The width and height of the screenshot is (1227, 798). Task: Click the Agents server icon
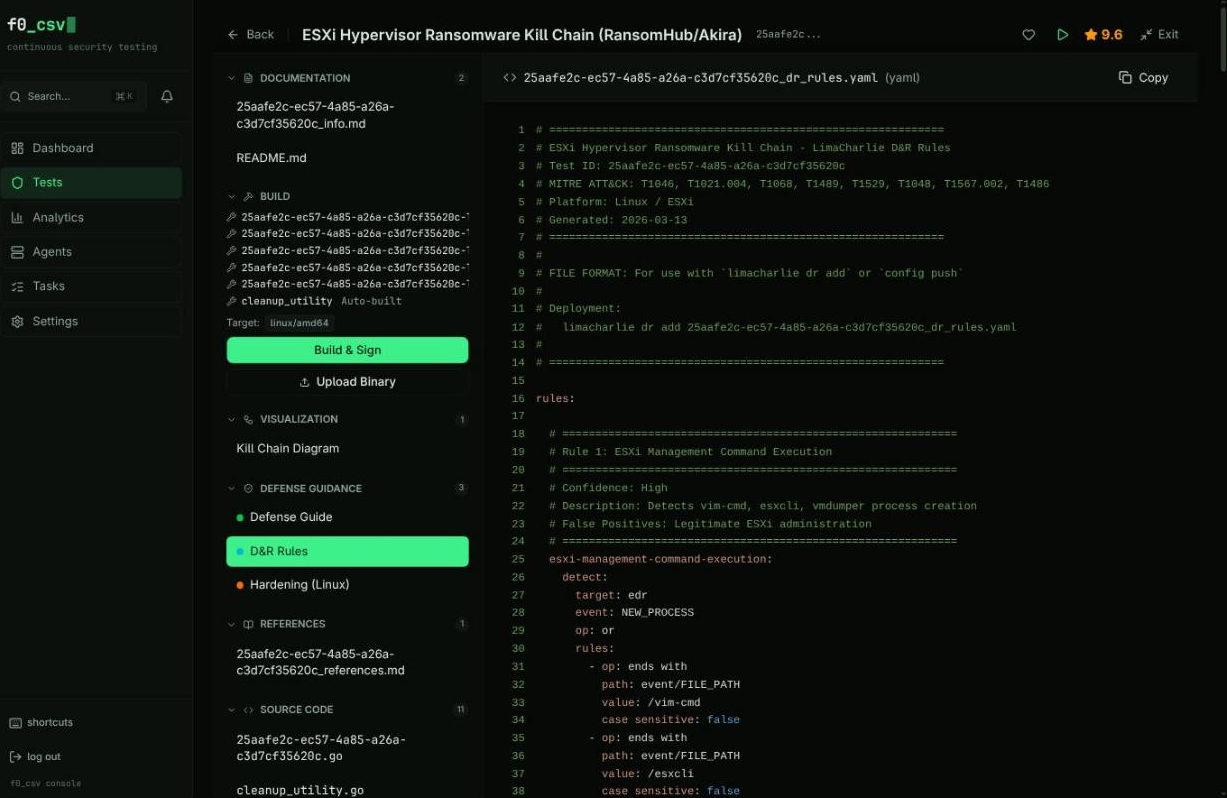[x=17, y=252]
